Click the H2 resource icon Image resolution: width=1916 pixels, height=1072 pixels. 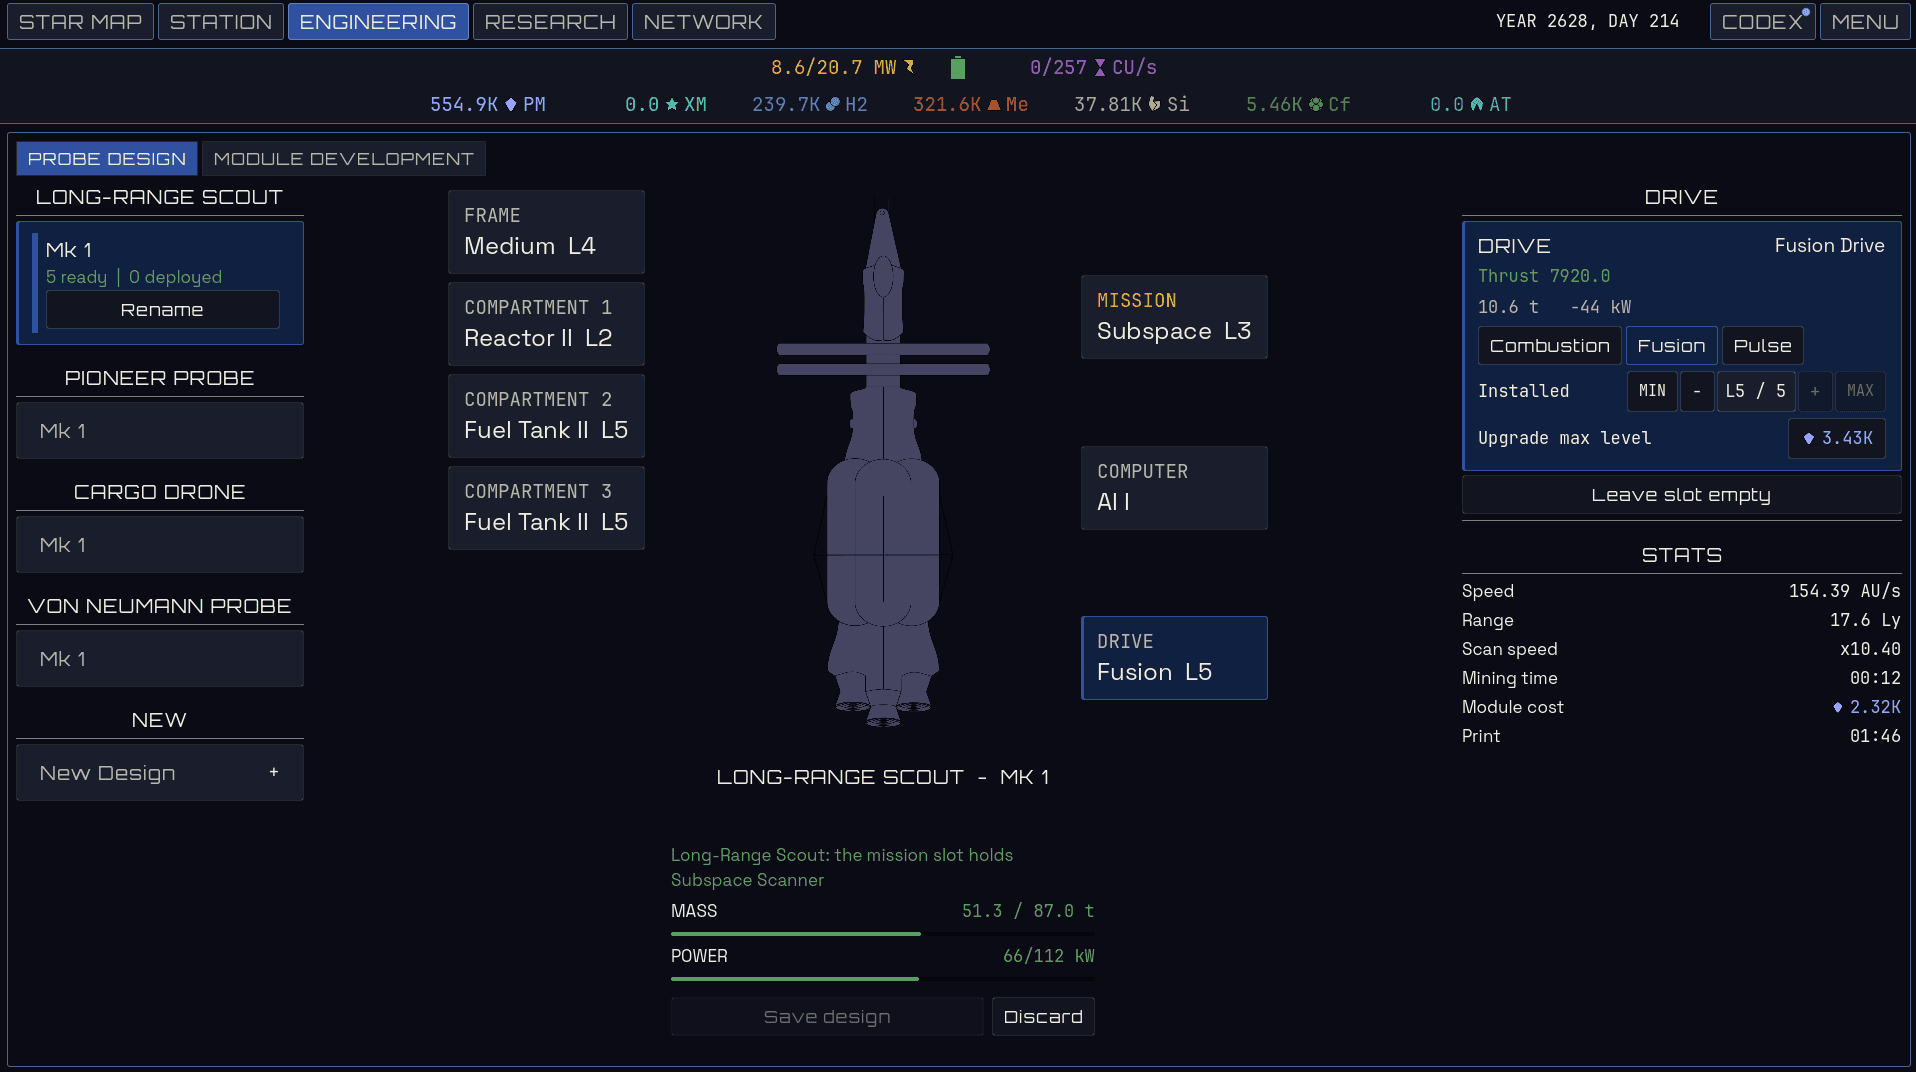click(x=832, y=104)
